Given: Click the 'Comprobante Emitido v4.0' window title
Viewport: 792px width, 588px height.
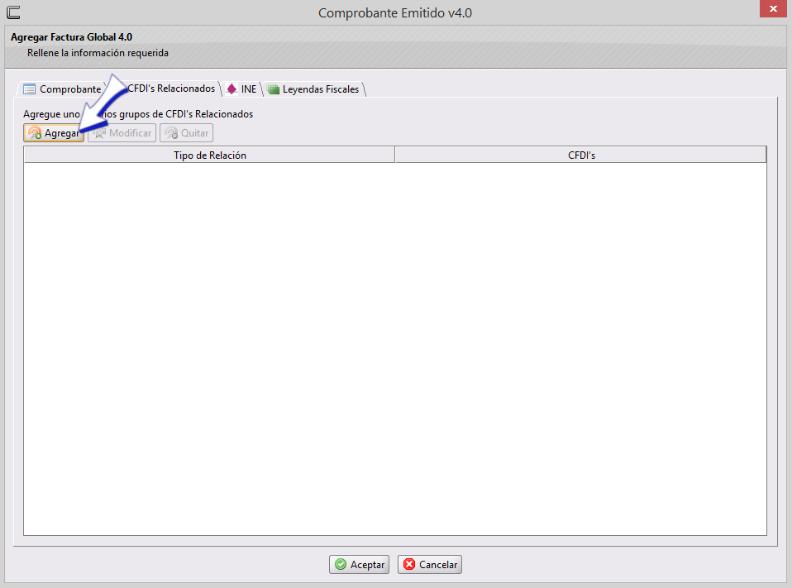Looking at the screenshot, I should (395, 13).
